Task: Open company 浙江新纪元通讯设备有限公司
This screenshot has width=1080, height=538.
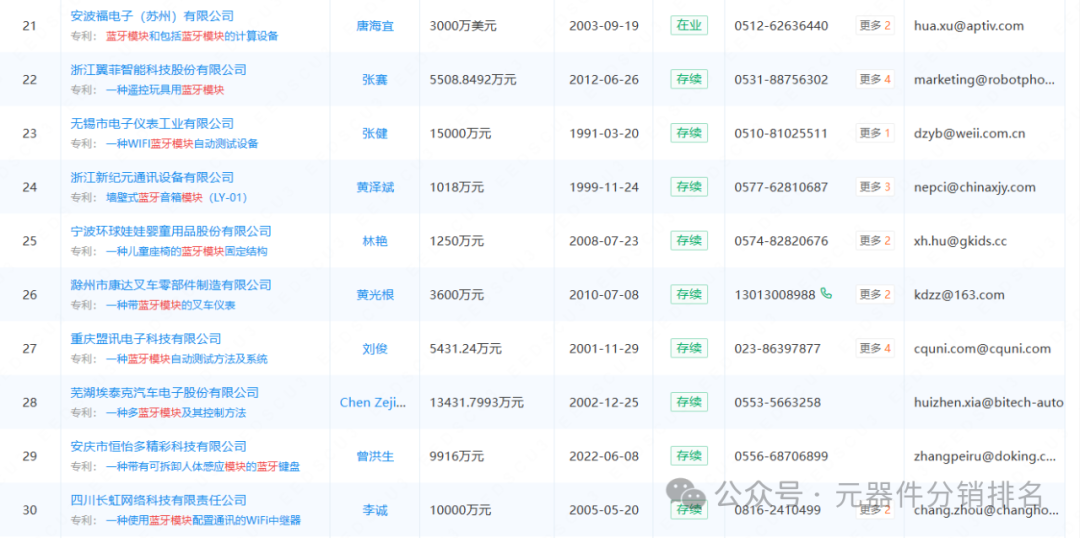Action: pos(152,177)
